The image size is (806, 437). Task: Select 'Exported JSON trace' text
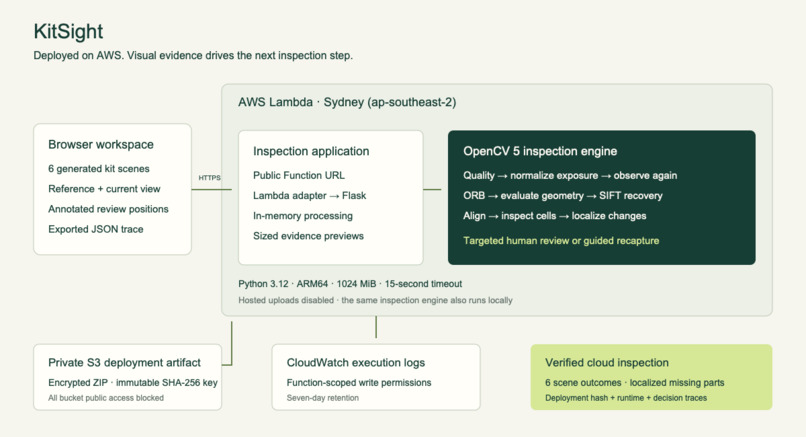click(x=96, y=229)
